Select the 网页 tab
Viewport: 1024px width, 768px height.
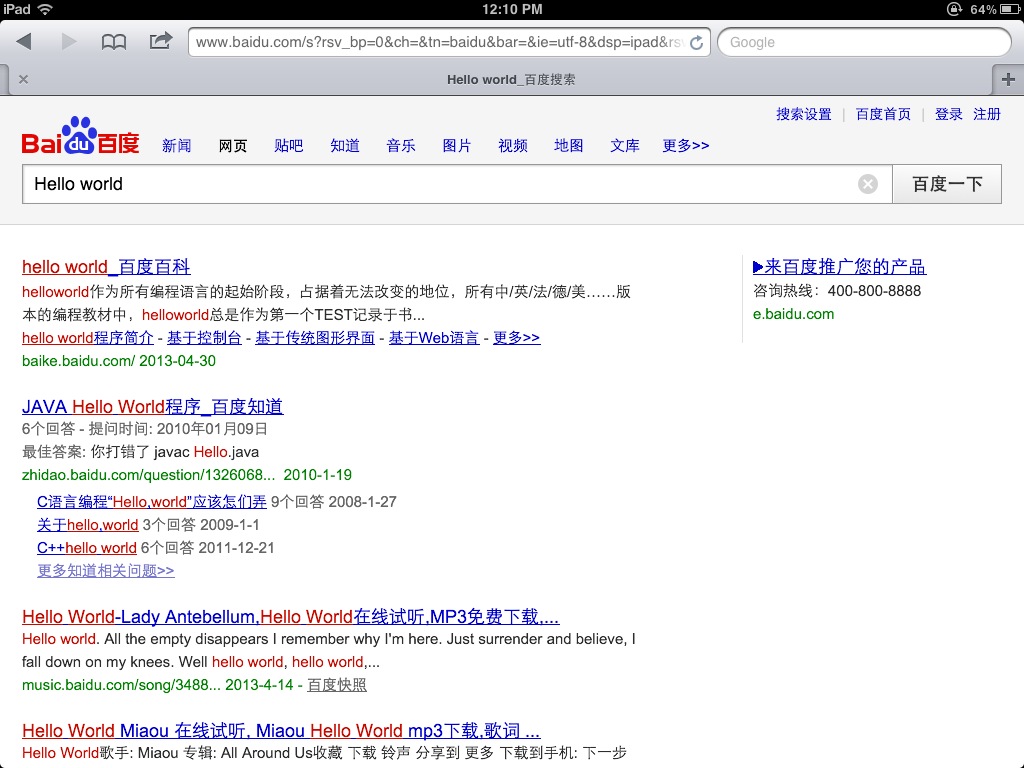232,146
